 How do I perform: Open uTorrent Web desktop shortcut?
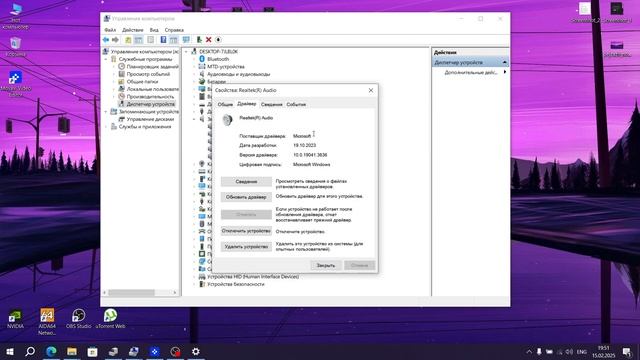click(110, 319)
